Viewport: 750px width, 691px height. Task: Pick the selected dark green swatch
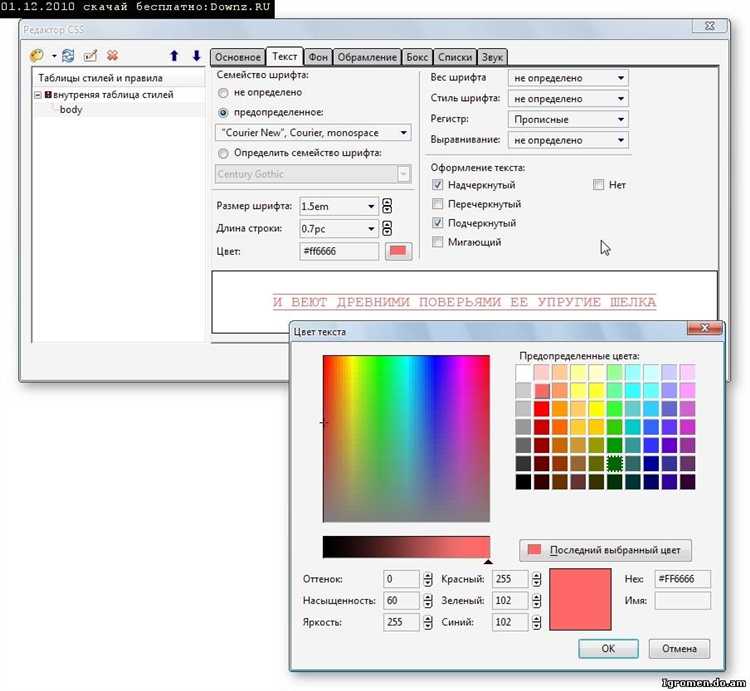coord(615,463)
